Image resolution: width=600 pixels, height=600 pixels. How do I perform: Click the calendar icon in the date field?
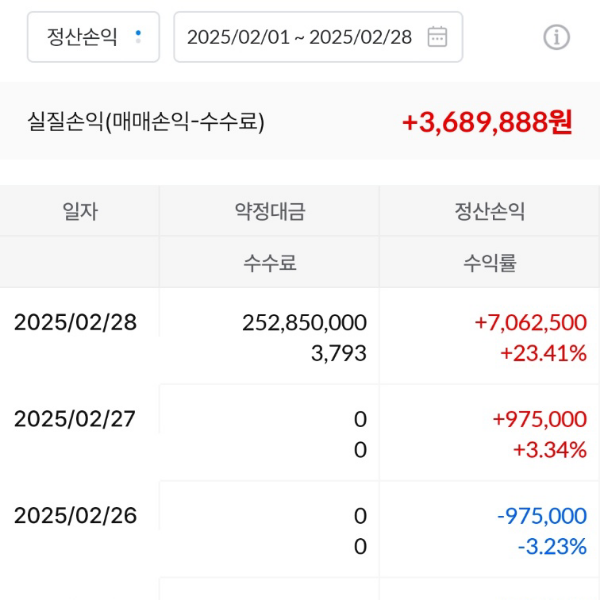(x=437, y=37)
